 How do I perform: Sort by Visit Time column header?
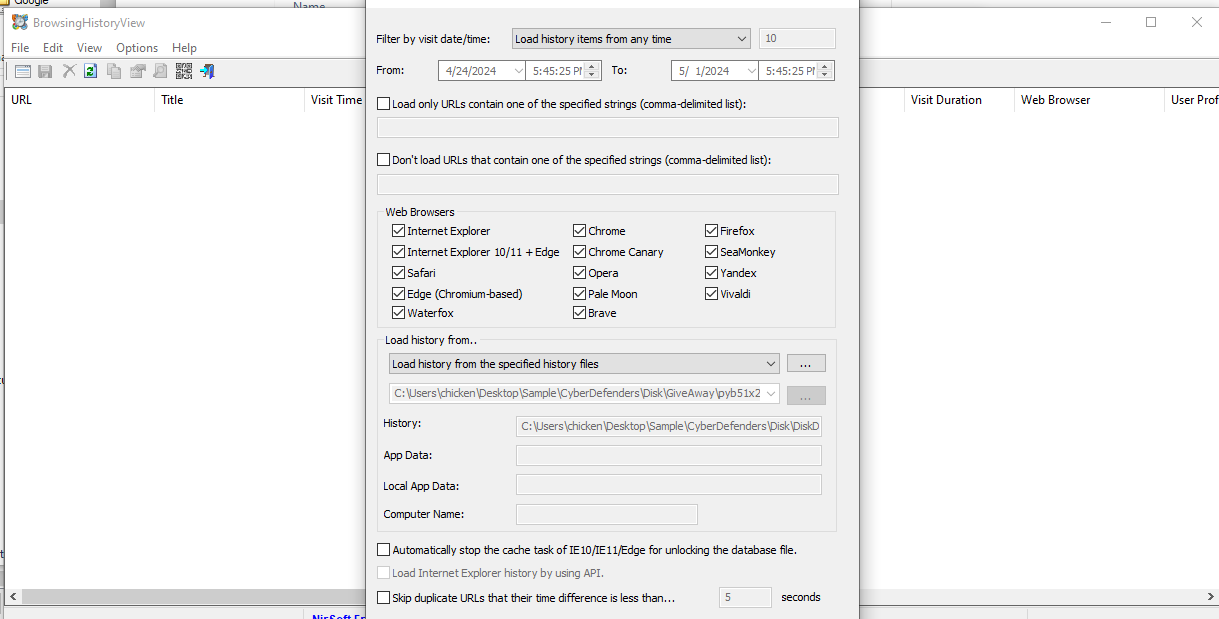(x=336, y=100)
